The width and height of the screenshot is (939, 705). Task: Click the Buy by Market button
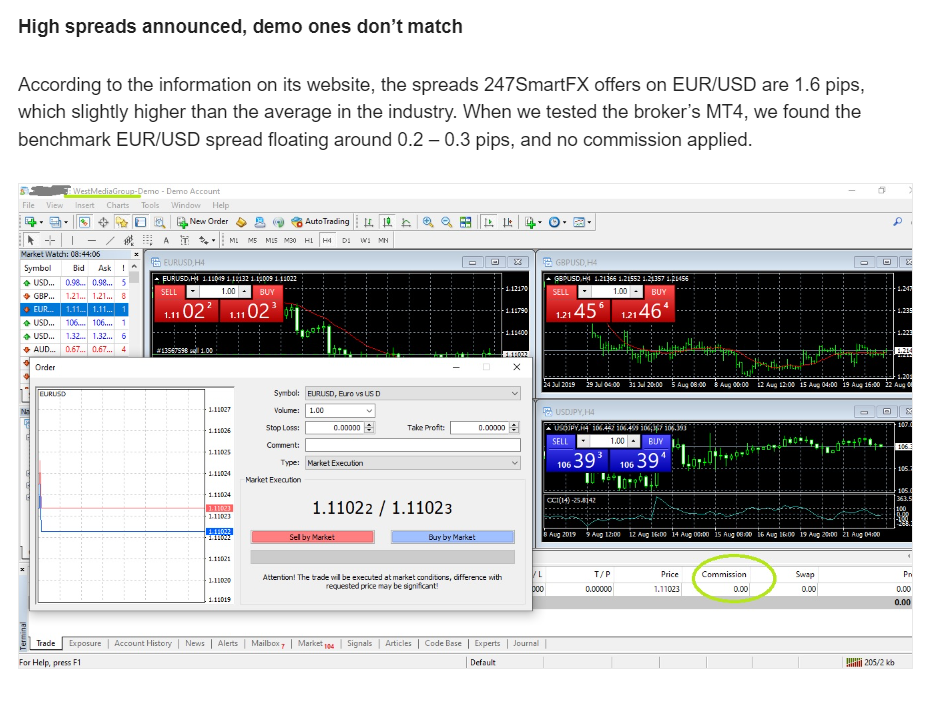[x=452, y=537]
